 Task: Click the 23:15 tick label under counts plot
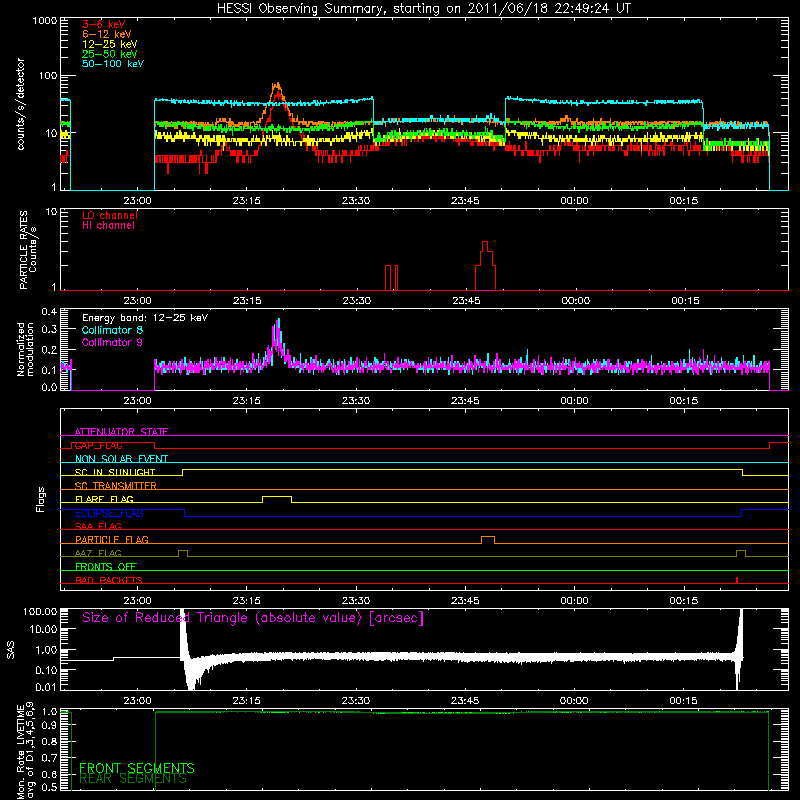246,201
